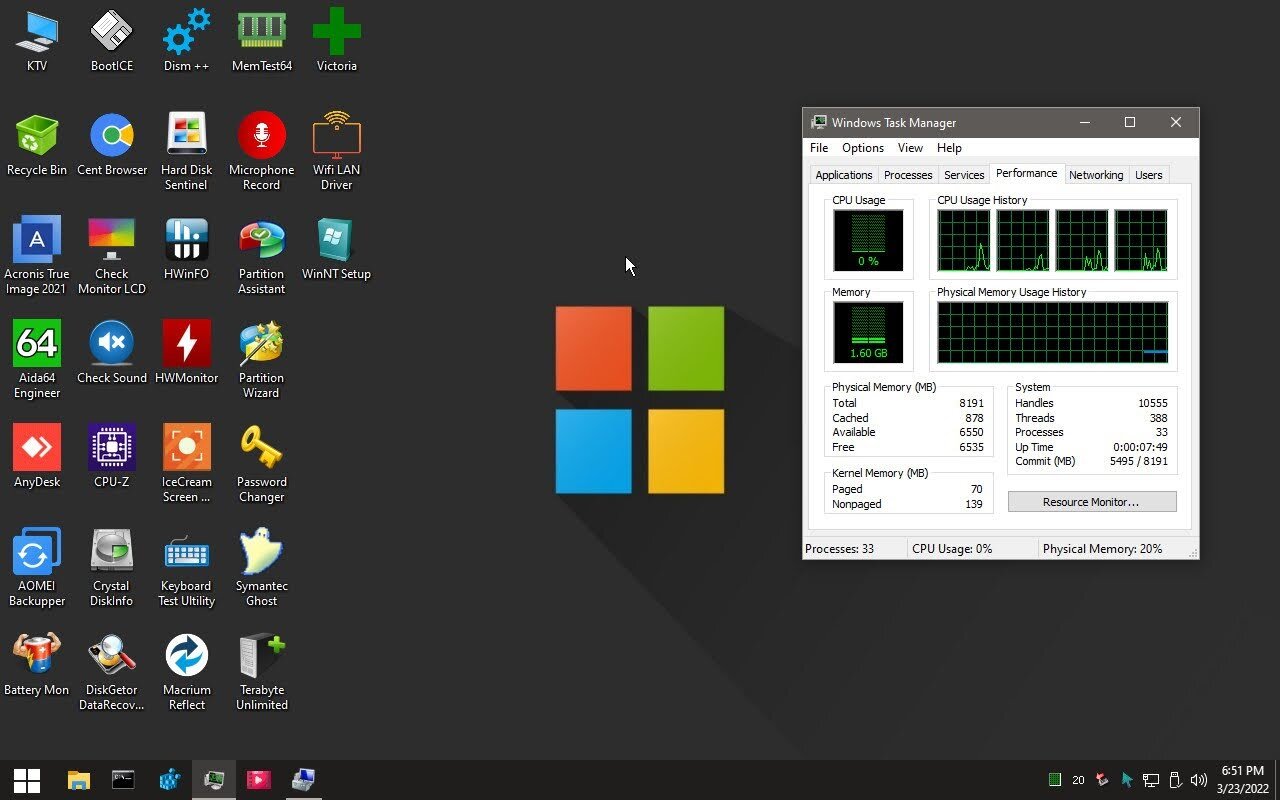
Task: Open the Windows Start button
Action: [x=27, y=780]
